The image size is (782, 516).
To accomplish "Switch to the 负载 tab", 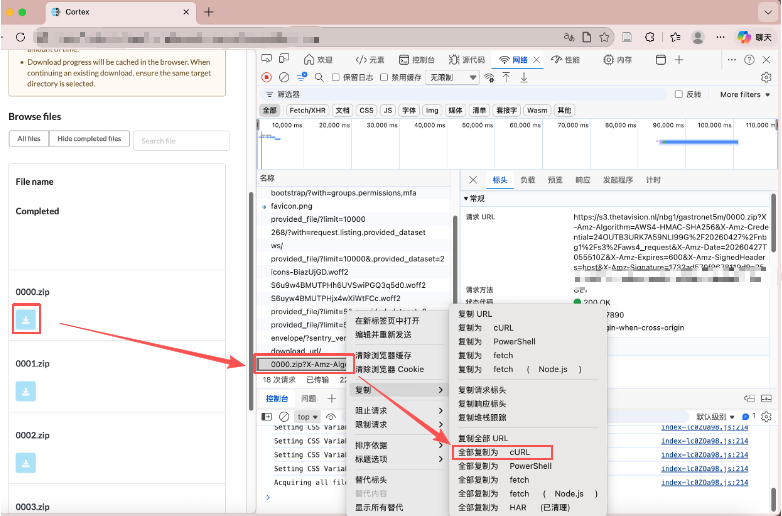I will pyautogui.click(x=527, y=180).
